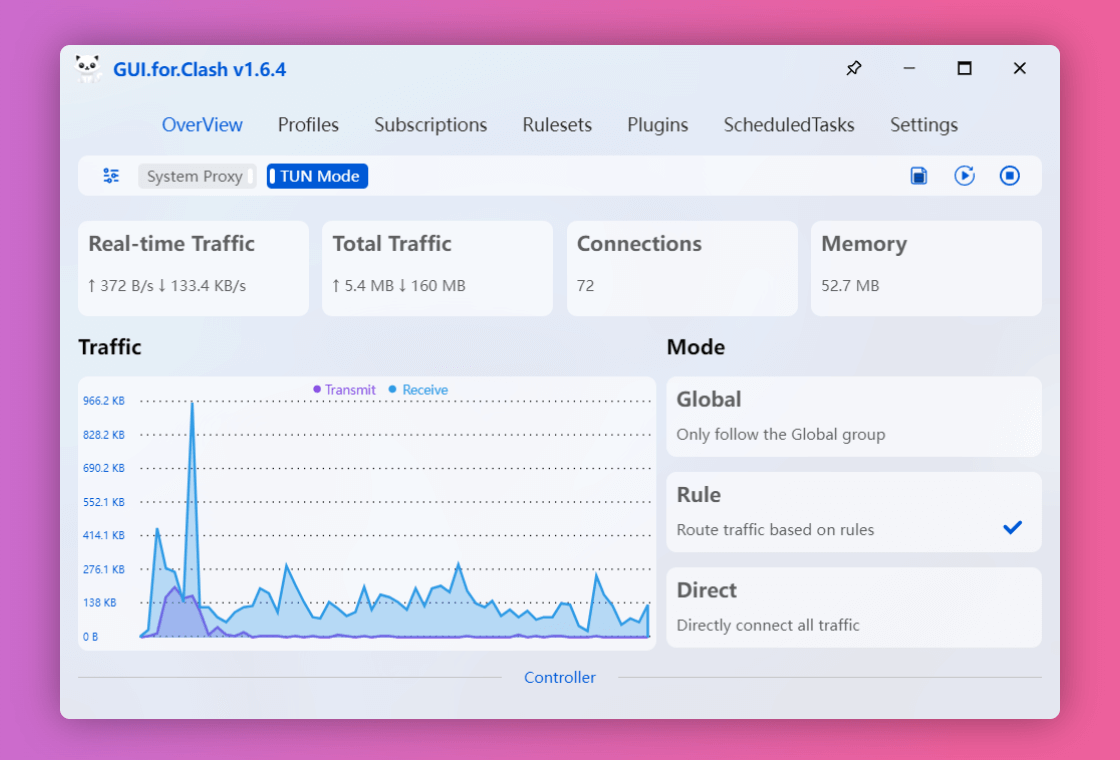Click the Rule mode checkmark
The height and width of the screenshot is (760, 1120).
pyautogui.click(x=1012, y=528)
